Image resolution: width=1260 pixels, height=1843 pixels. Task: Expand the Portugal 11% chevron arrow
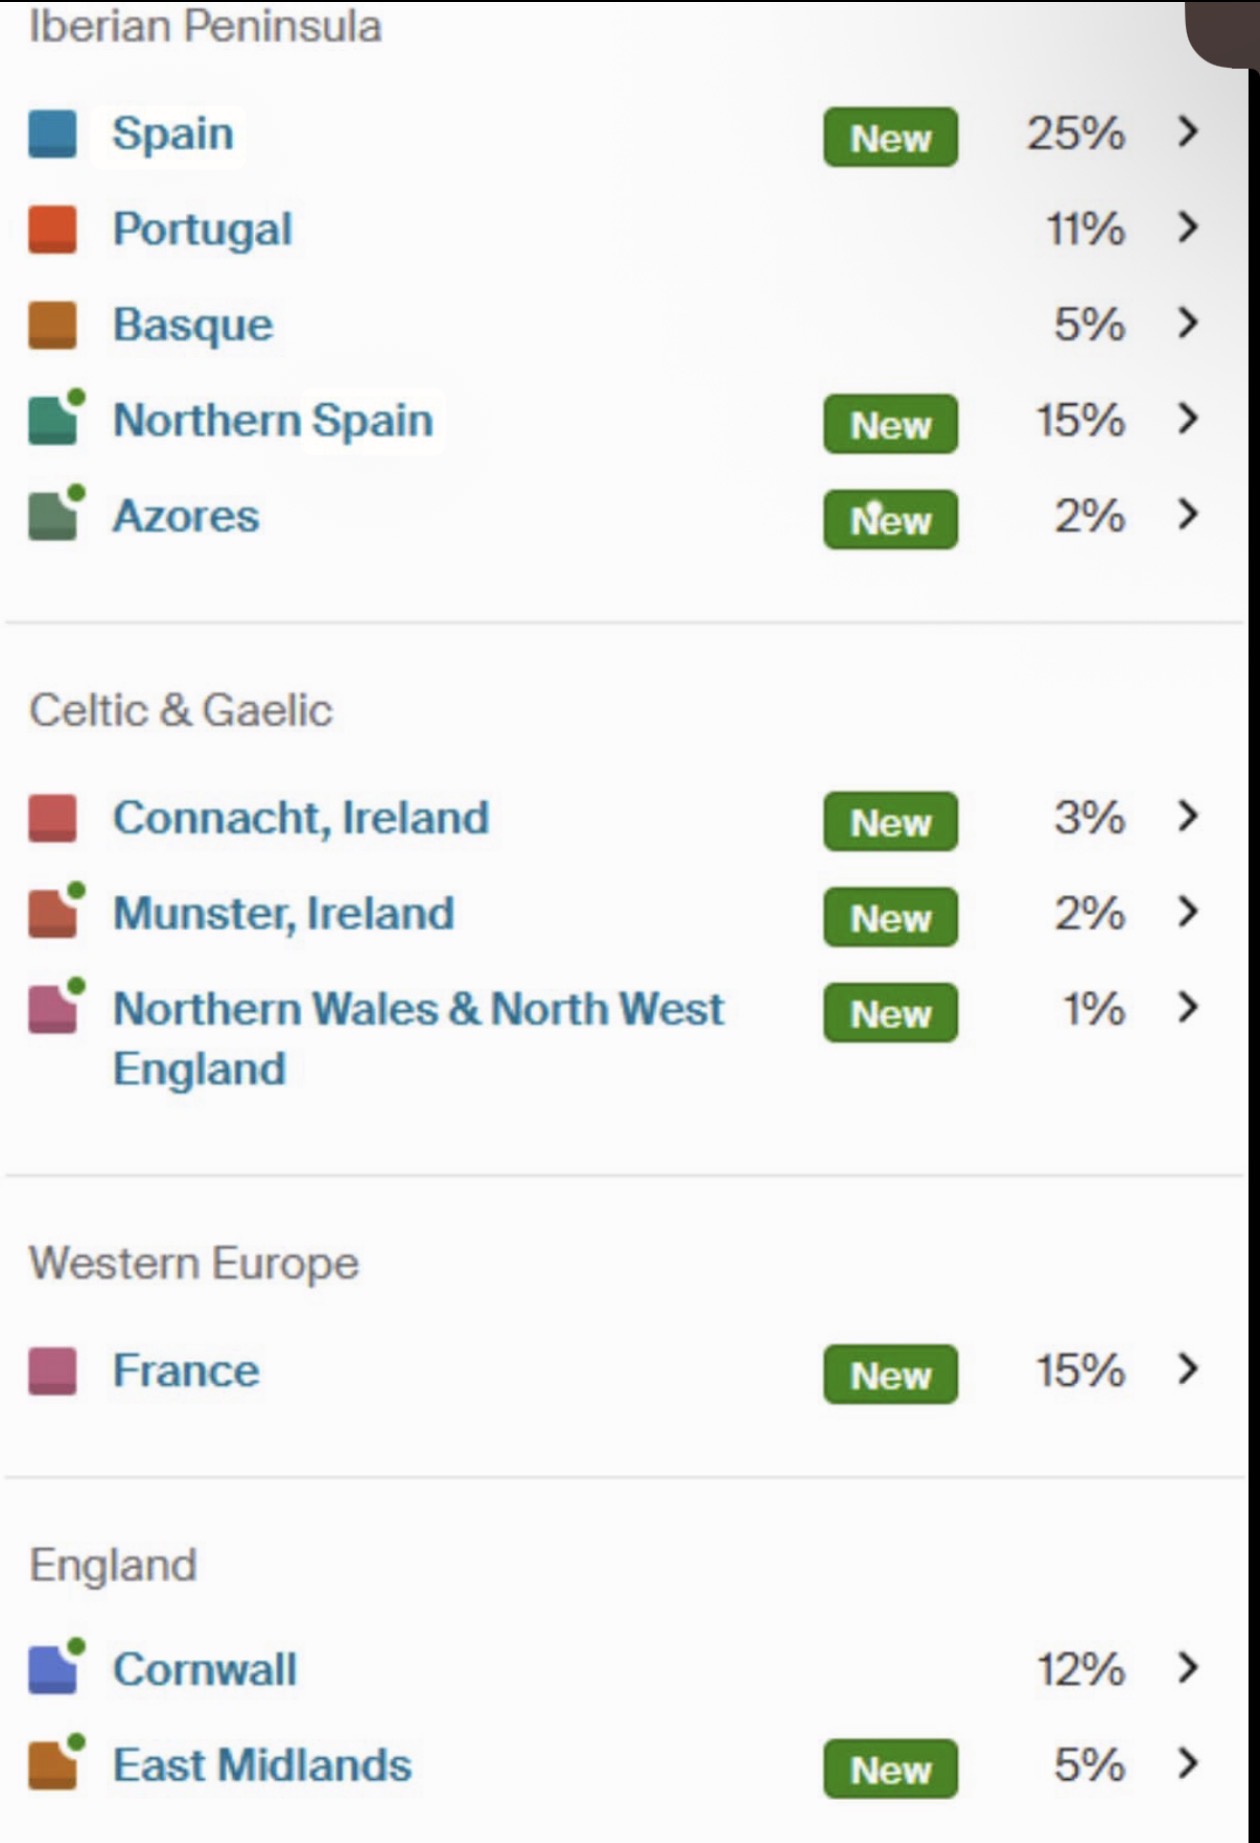click(x=1187, y=228)
